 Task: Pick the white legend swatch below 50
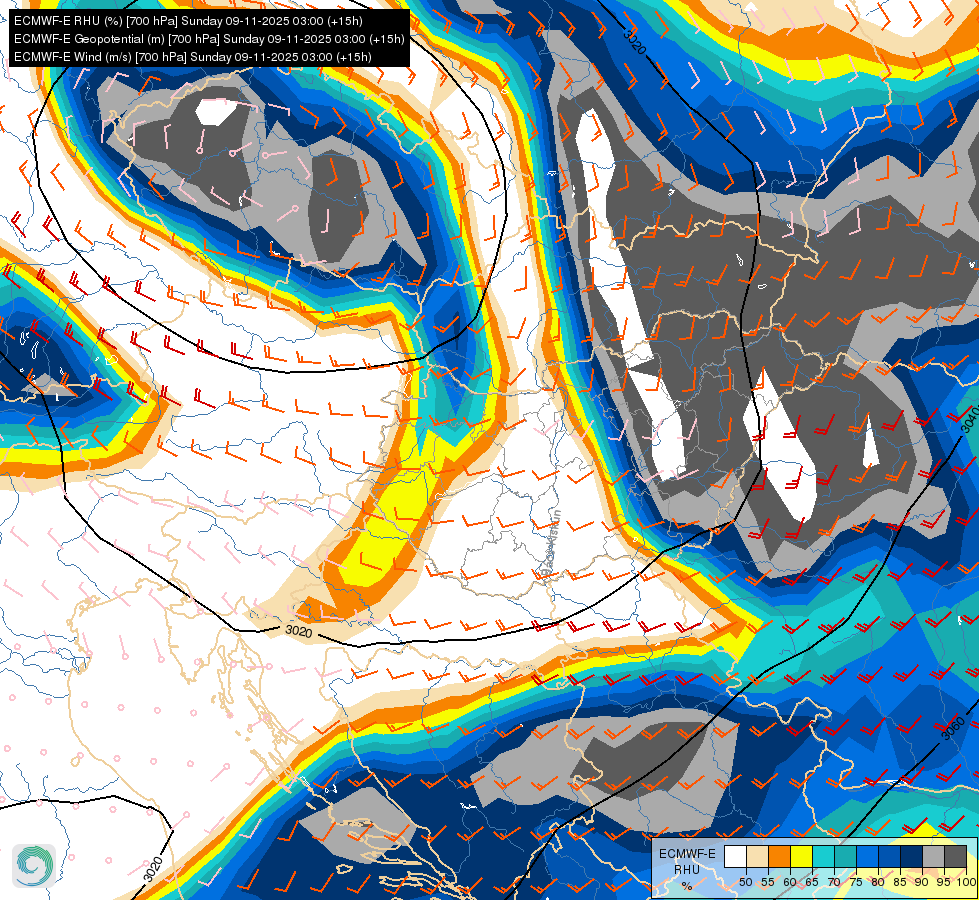pos(735,856)
